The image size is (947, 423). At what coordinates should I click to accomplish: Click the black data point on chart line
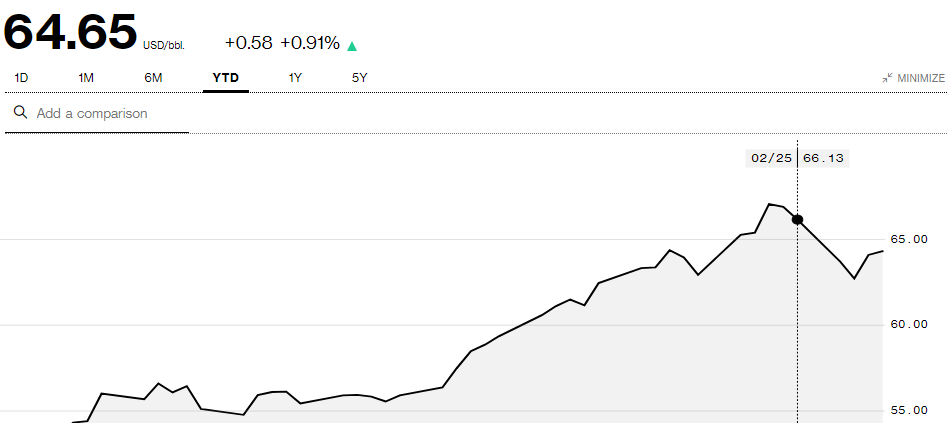[x=797, y=219]
